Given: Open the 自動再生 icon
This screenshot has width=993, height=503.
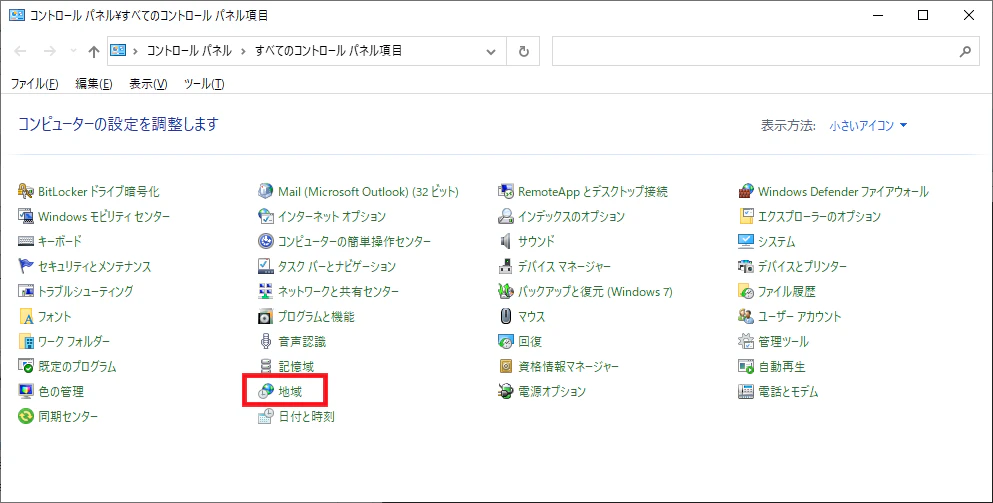Looking at the screenshot, I should (x=746, y=366).
